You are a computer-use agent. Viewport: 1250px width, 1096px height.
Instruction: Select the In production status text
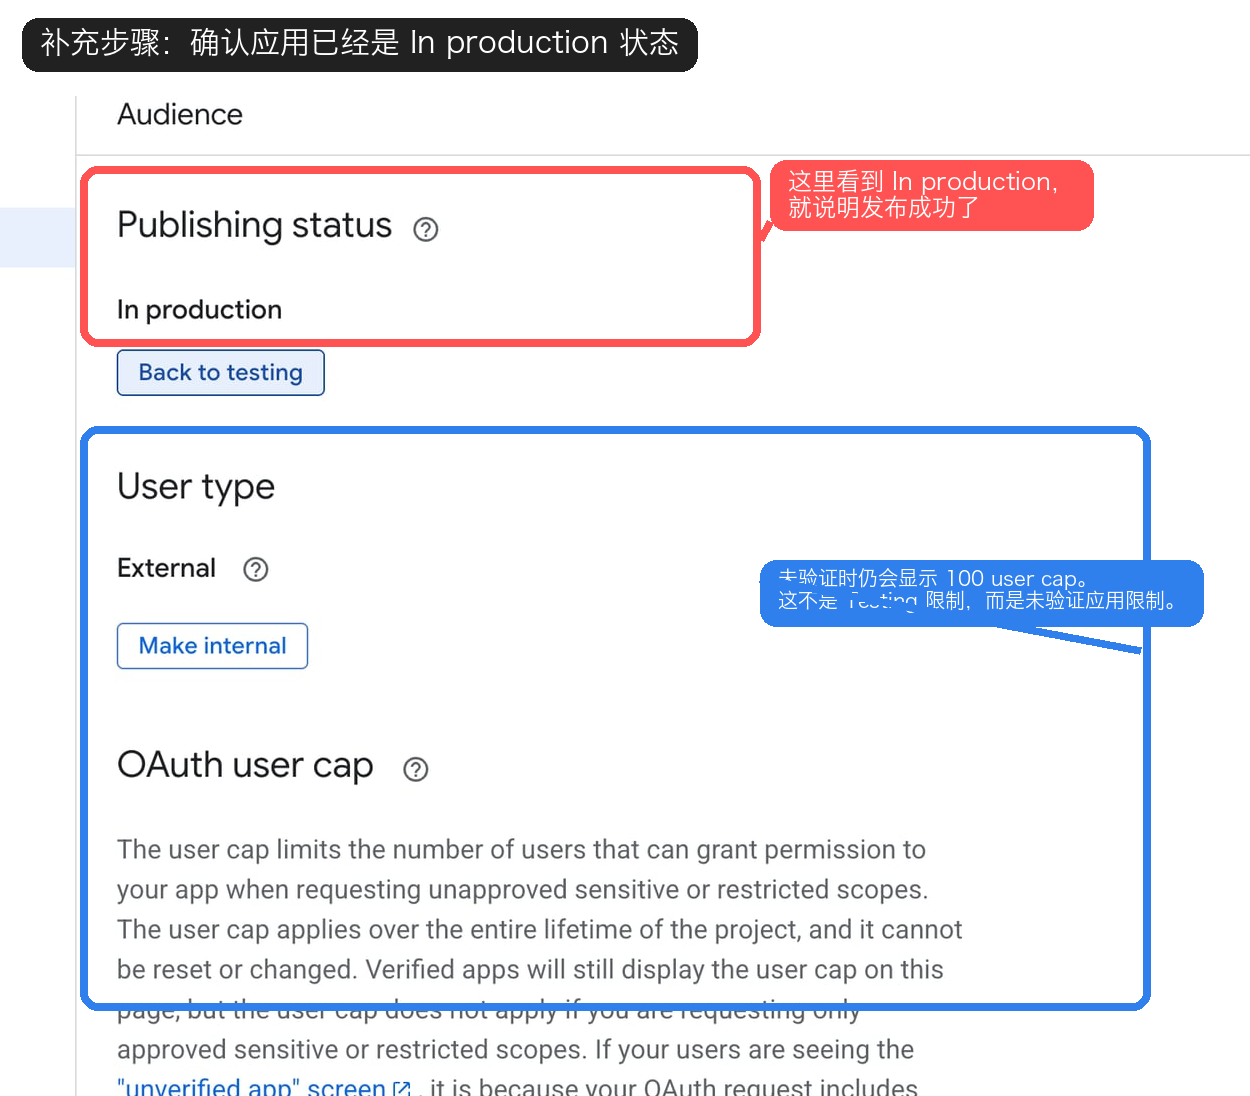click(x=199, y=310)
